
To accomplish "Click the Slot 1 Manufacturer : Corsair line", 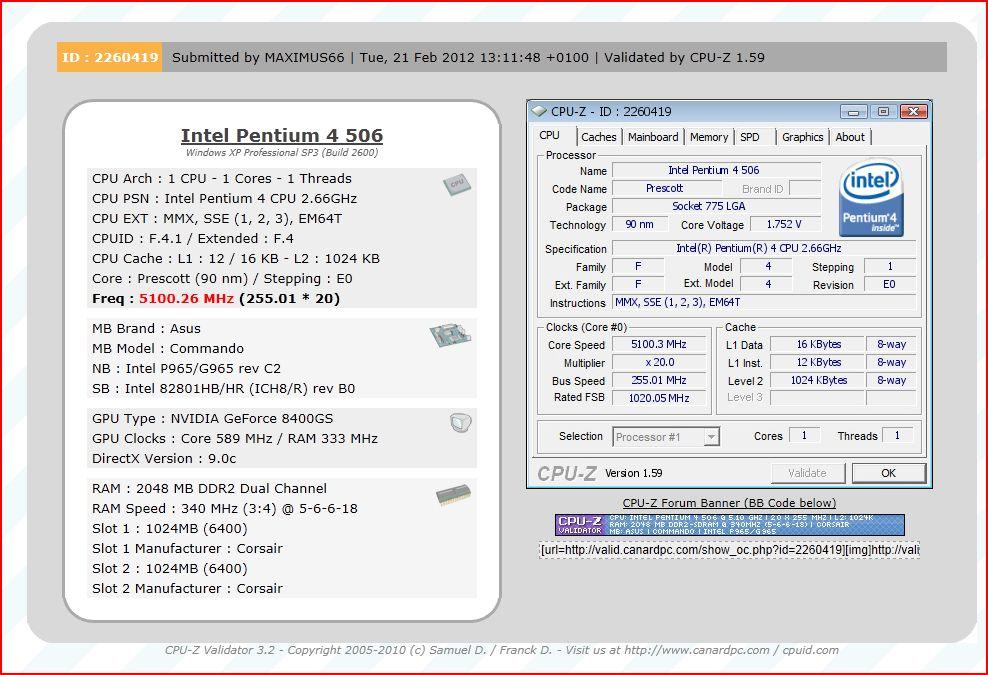I will point(187,548).
